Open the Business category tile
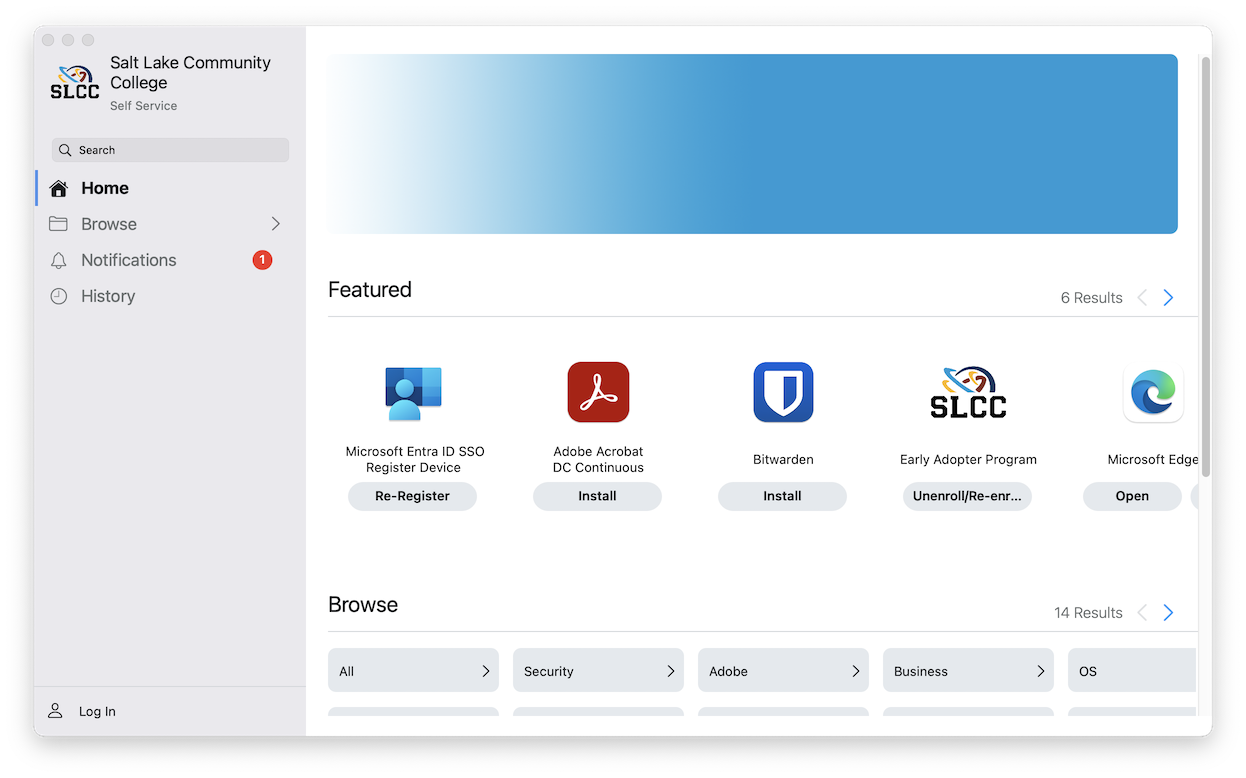The height and width of the screenshot is (778, 1246). [968, 670]
